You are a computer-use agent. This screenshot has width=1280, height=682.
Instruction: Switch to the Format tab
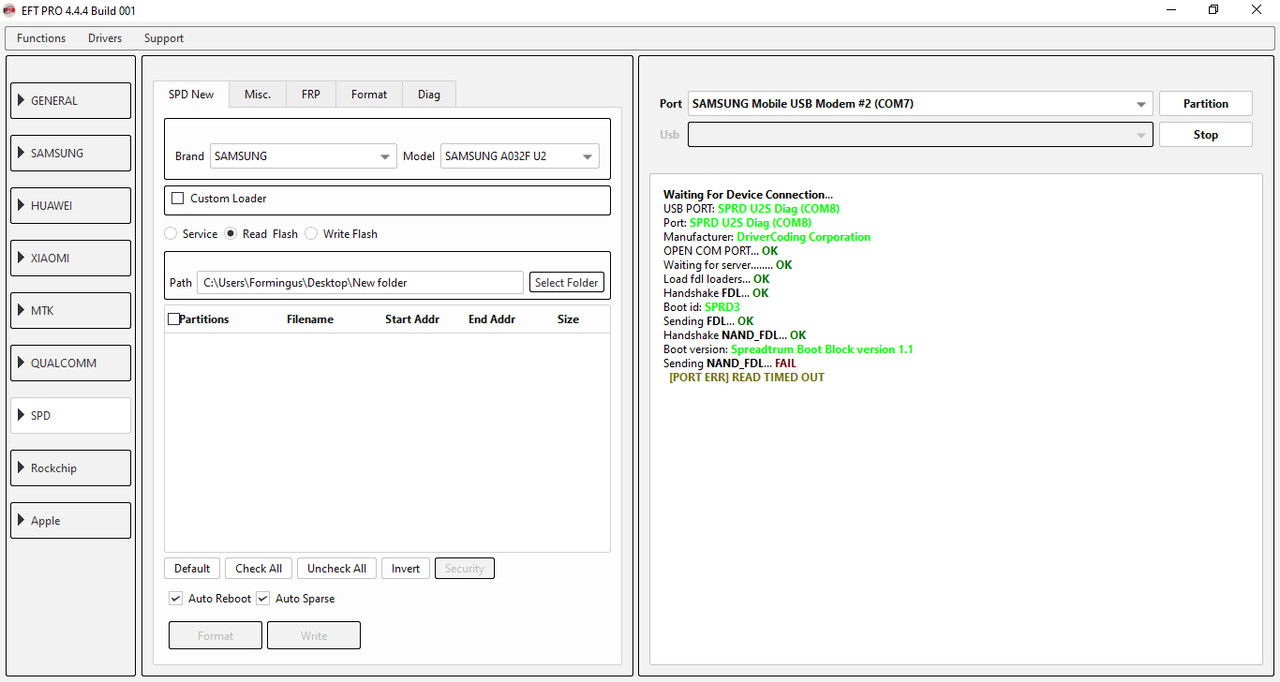[x=369, y=94]
